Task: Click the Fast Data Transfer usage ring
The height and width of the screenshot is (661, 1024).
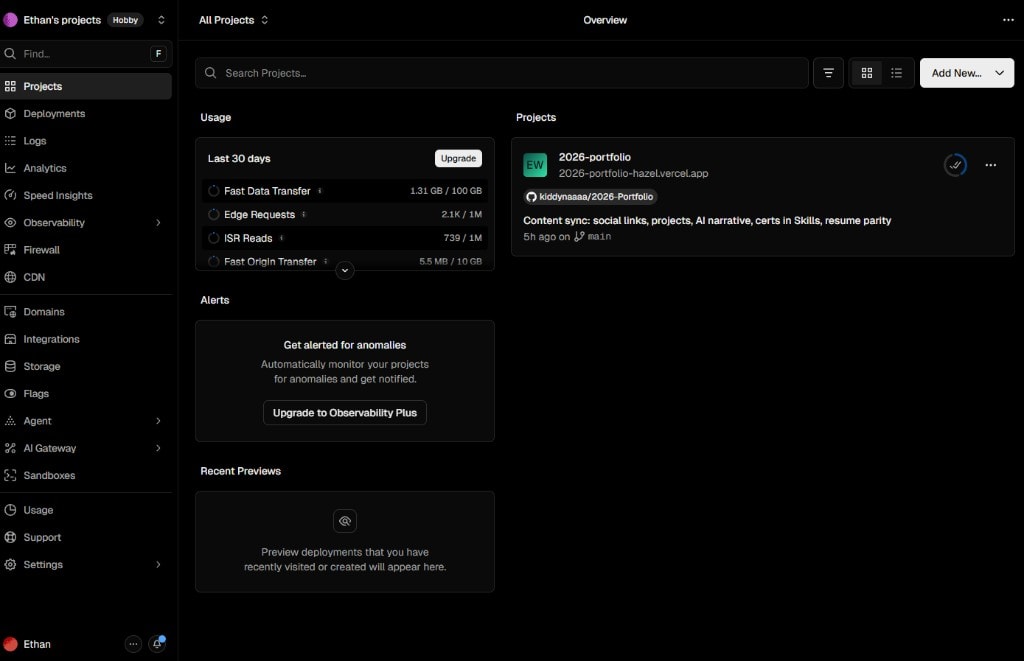Action: point(214,191)
